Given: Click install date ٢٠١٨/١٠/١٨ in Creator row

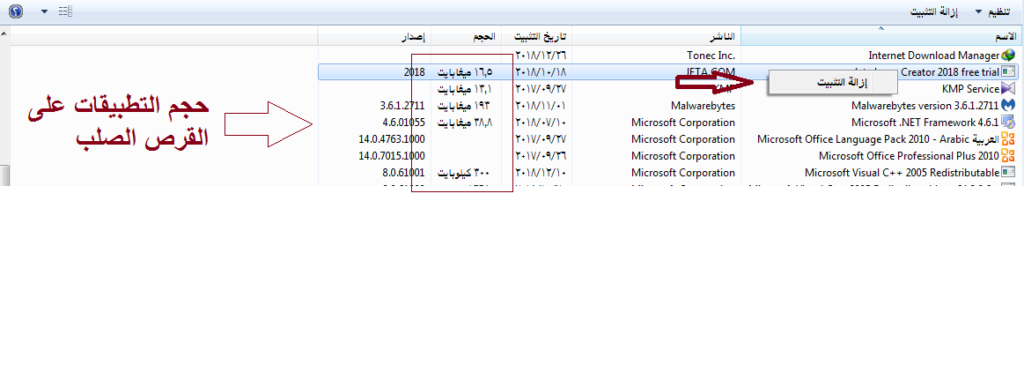Looking at the screenshot, I should click(541, 72).
